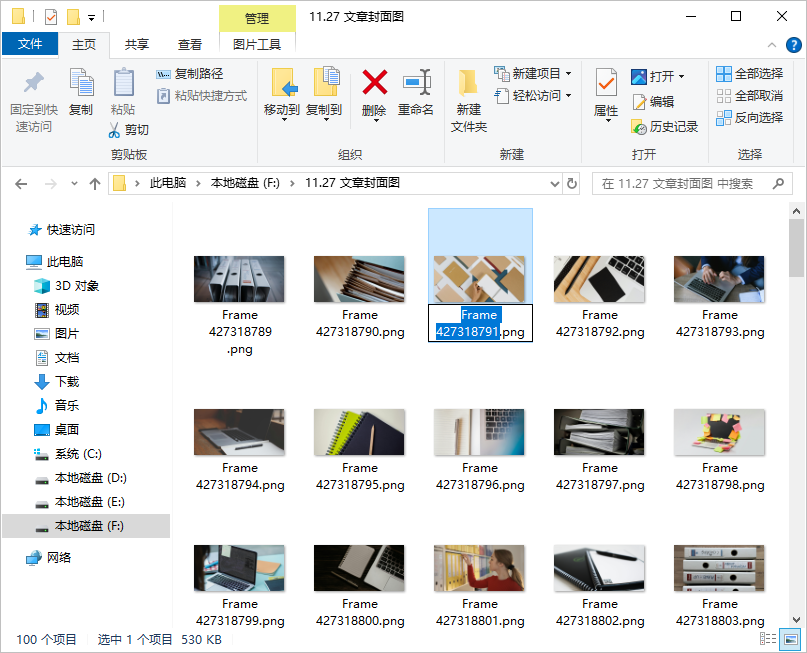The height and width of the screenshot is (653, 807).
Task: Click Invert Selection (反向选择)
Action: pyautogui.click(x=749, y=118)
